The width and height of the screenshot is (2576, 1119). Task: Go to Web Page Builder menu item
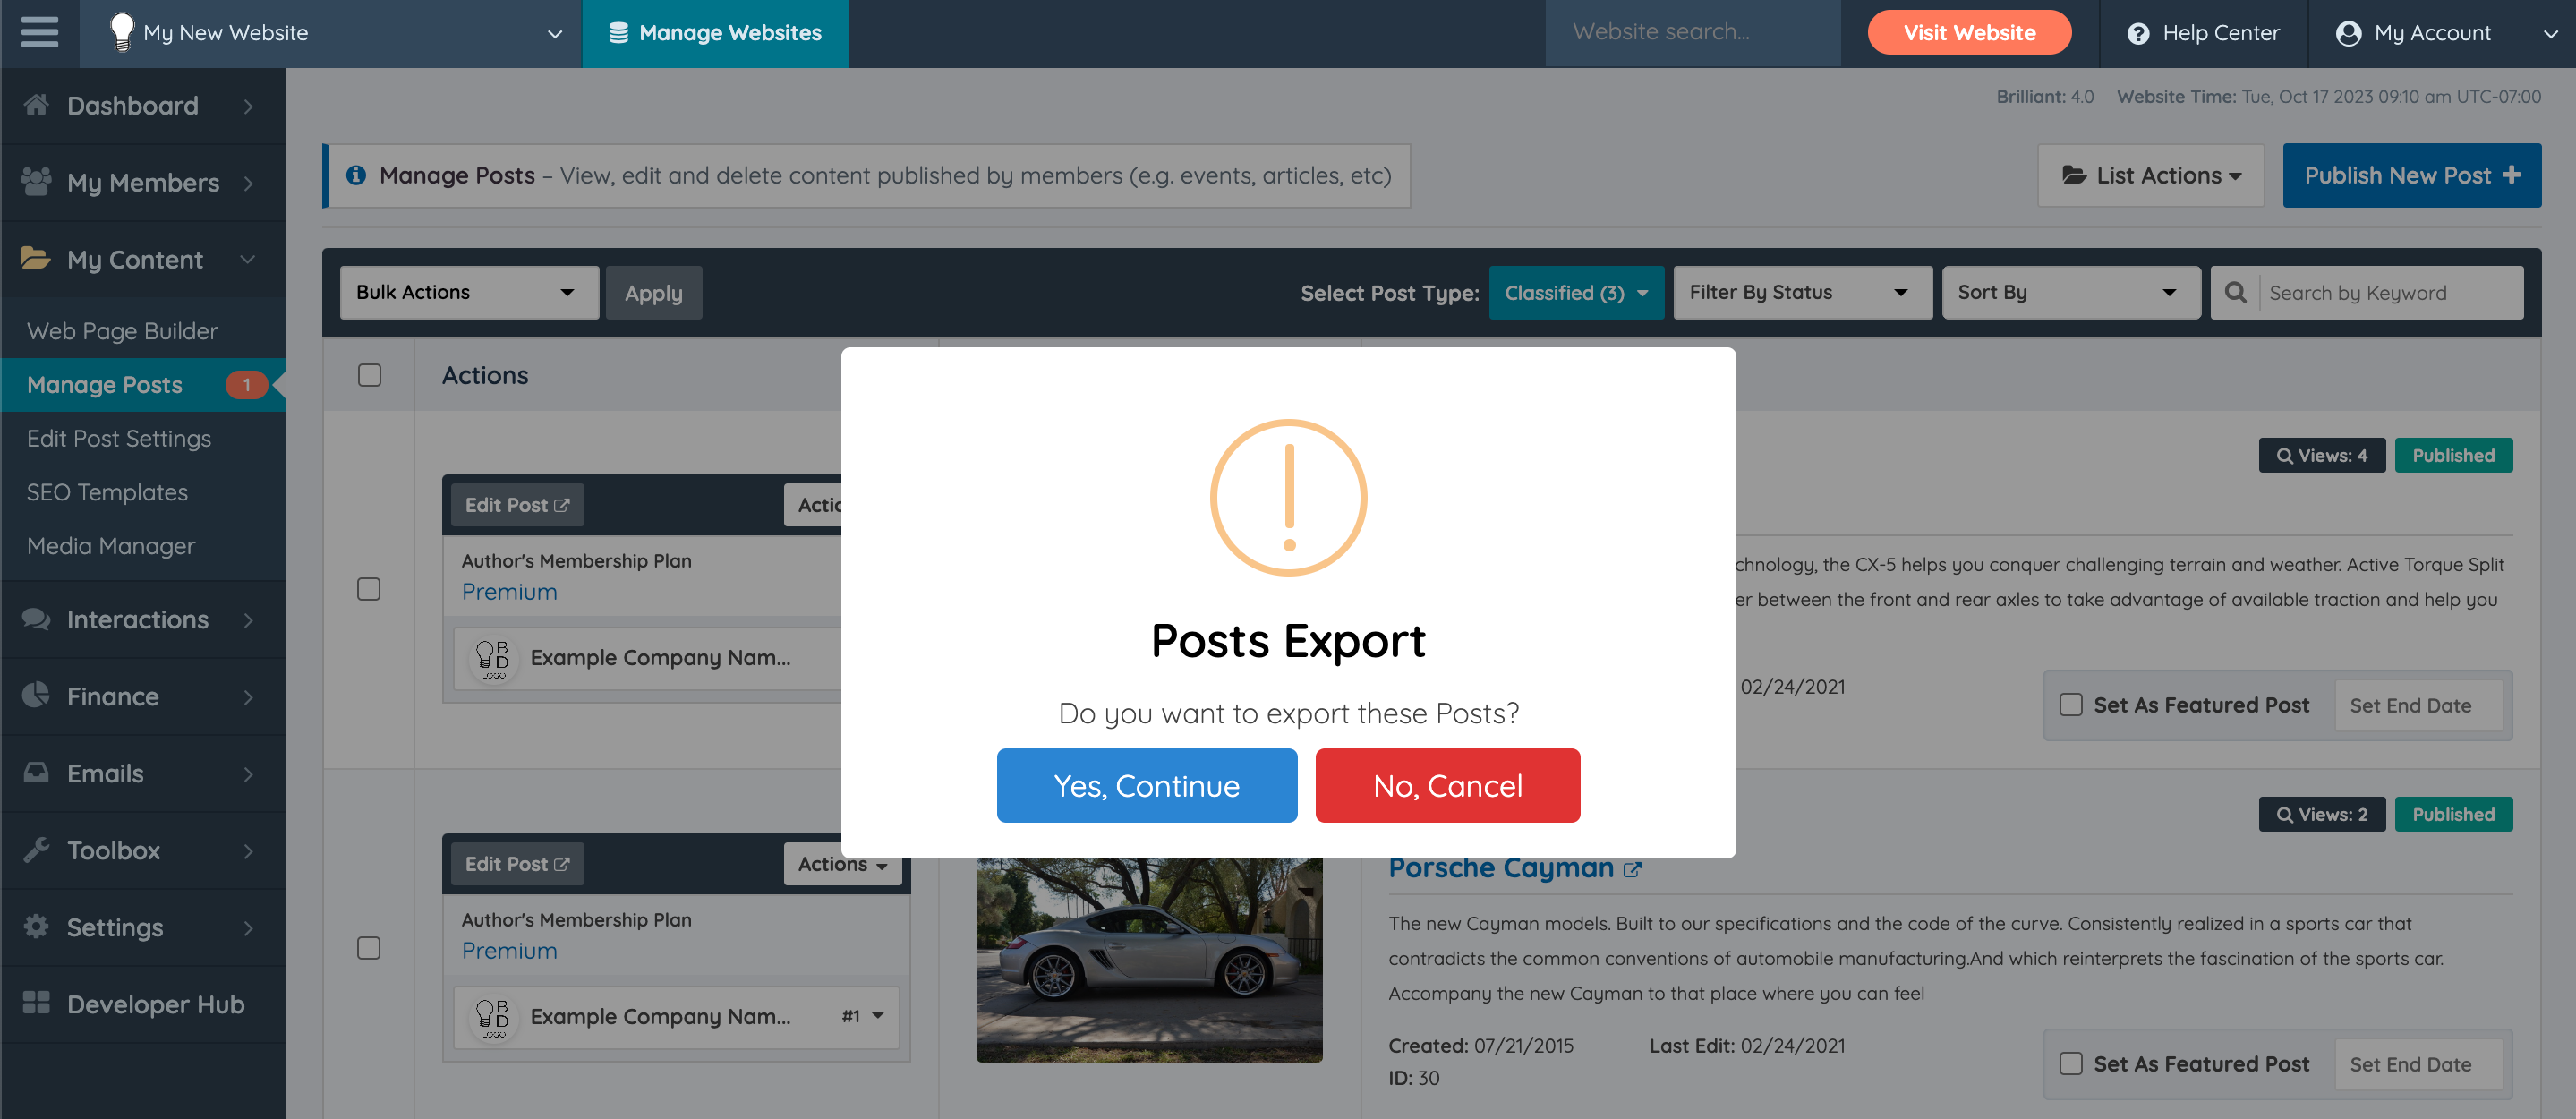pyautogui.click(x=122, y=331)
